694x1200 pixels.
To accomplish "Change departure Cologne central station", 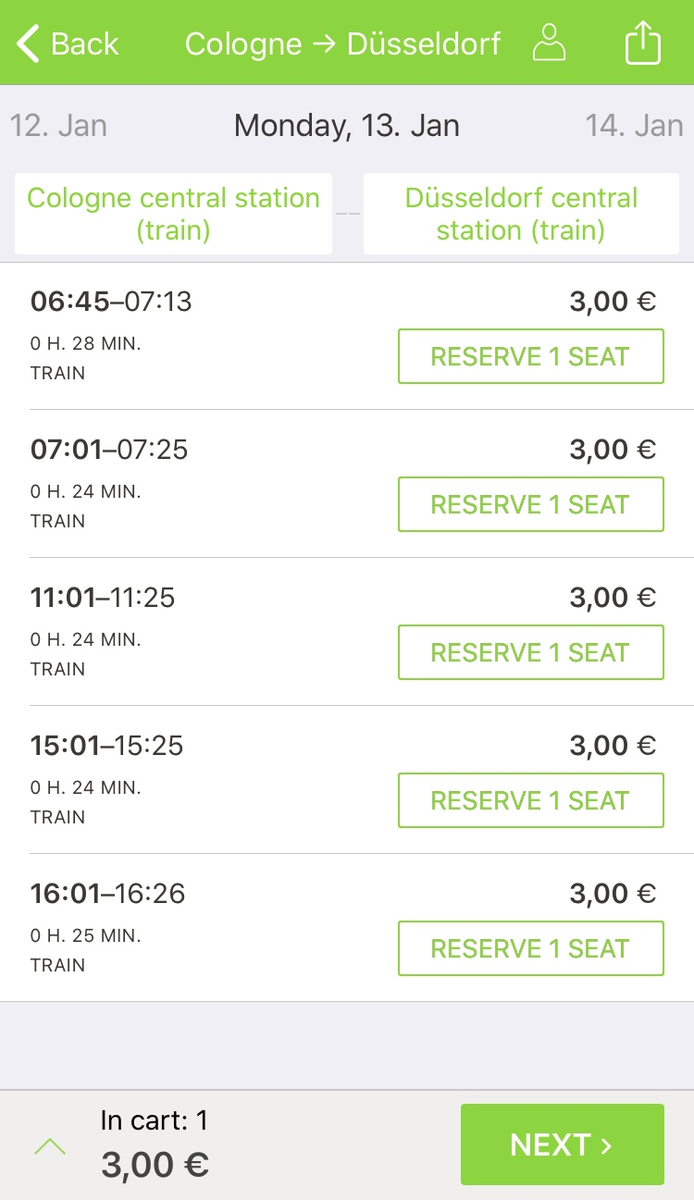I will click(173, 214).
